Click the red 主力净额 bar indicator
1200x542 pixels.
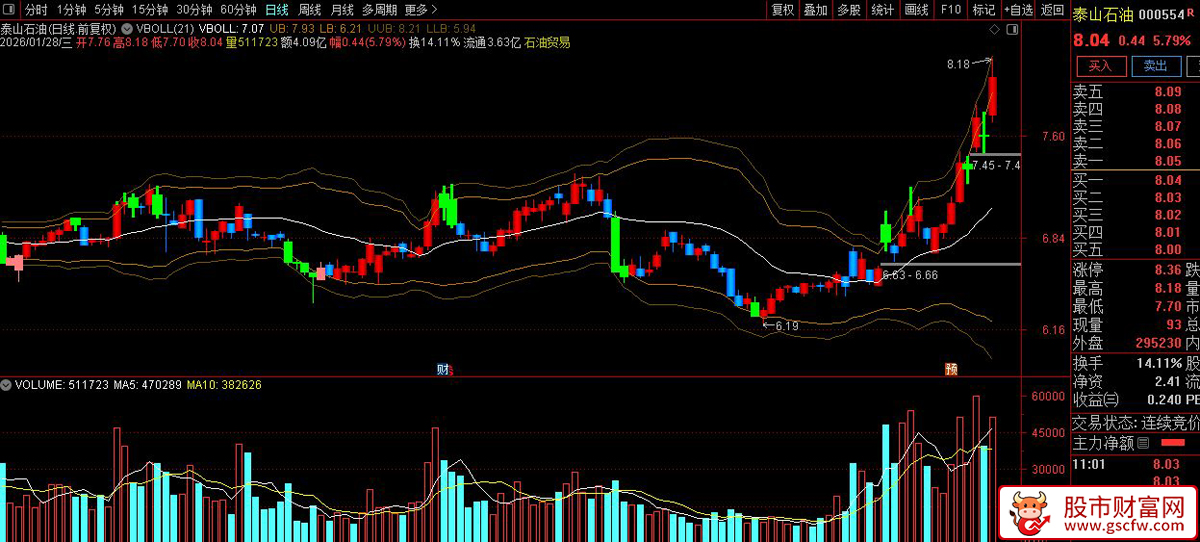coord(1173,442)
